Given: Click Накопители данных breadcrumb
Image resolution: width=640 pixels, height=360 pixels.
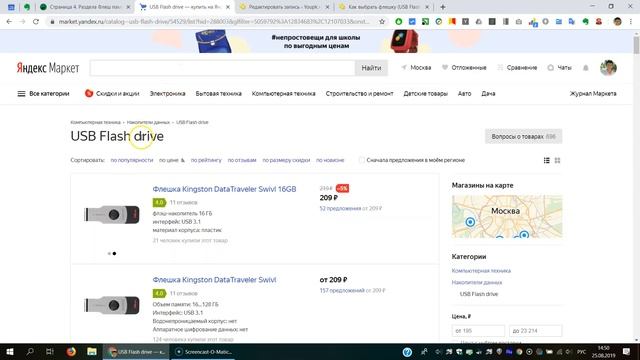Looking at the screenshot, I should click(148, 122).
